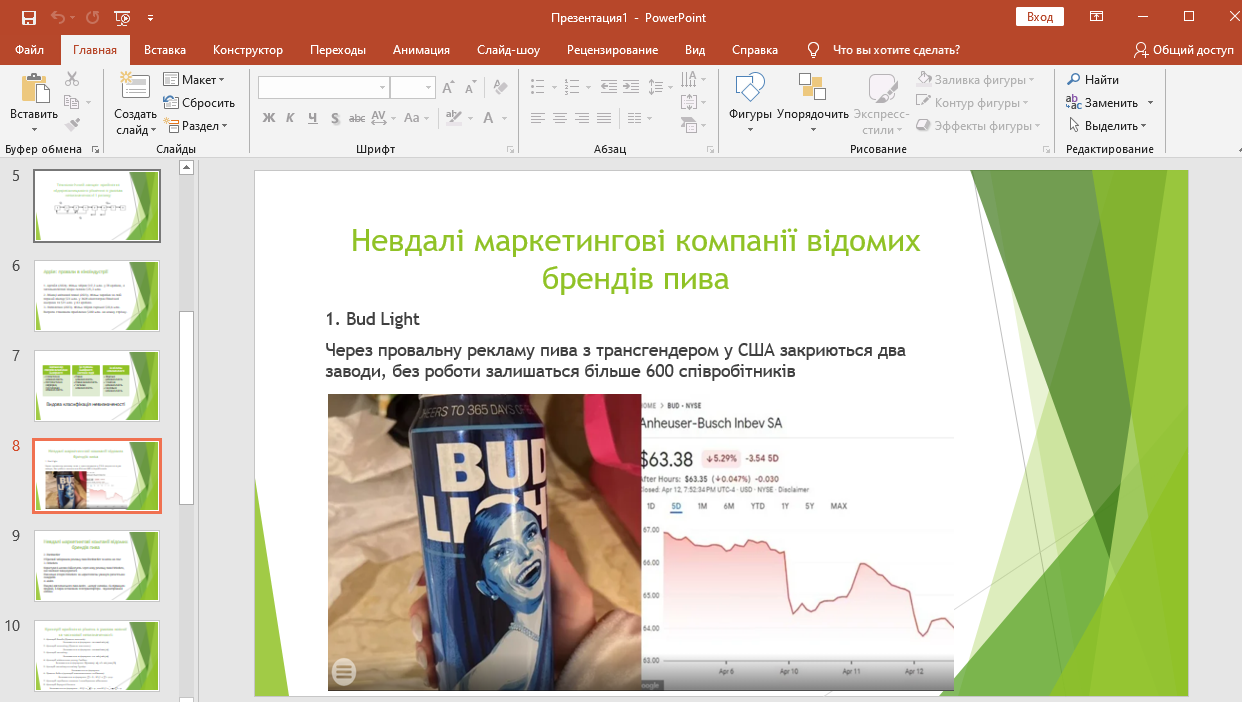Switch to the Анимация tab
The height and width of the screenshot is (702, 1242).
[421, 50]
